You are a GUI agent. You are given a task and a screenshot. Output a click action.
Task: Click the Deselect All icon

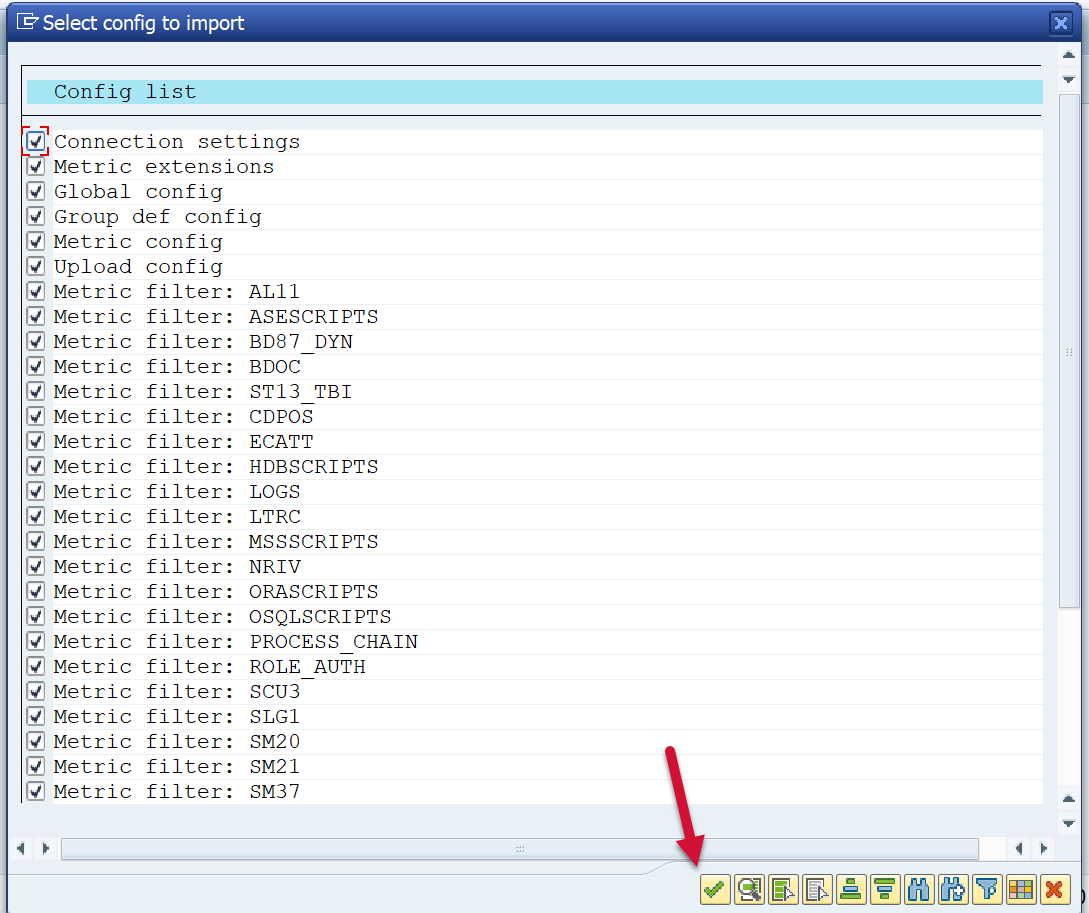817,888
